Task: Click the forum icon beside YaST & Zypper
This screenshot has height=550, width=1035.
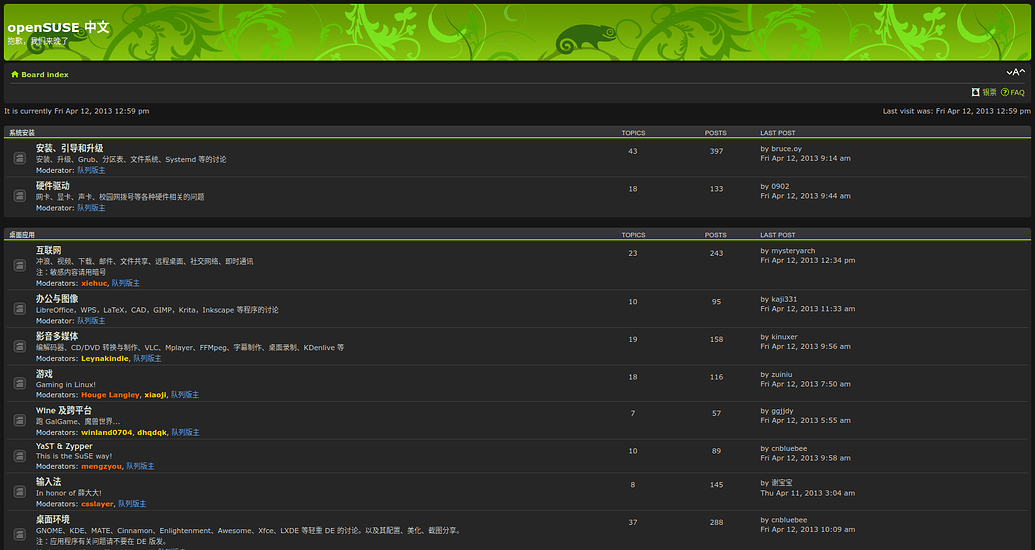Action: pyautogui.click(x=20, y=456)
